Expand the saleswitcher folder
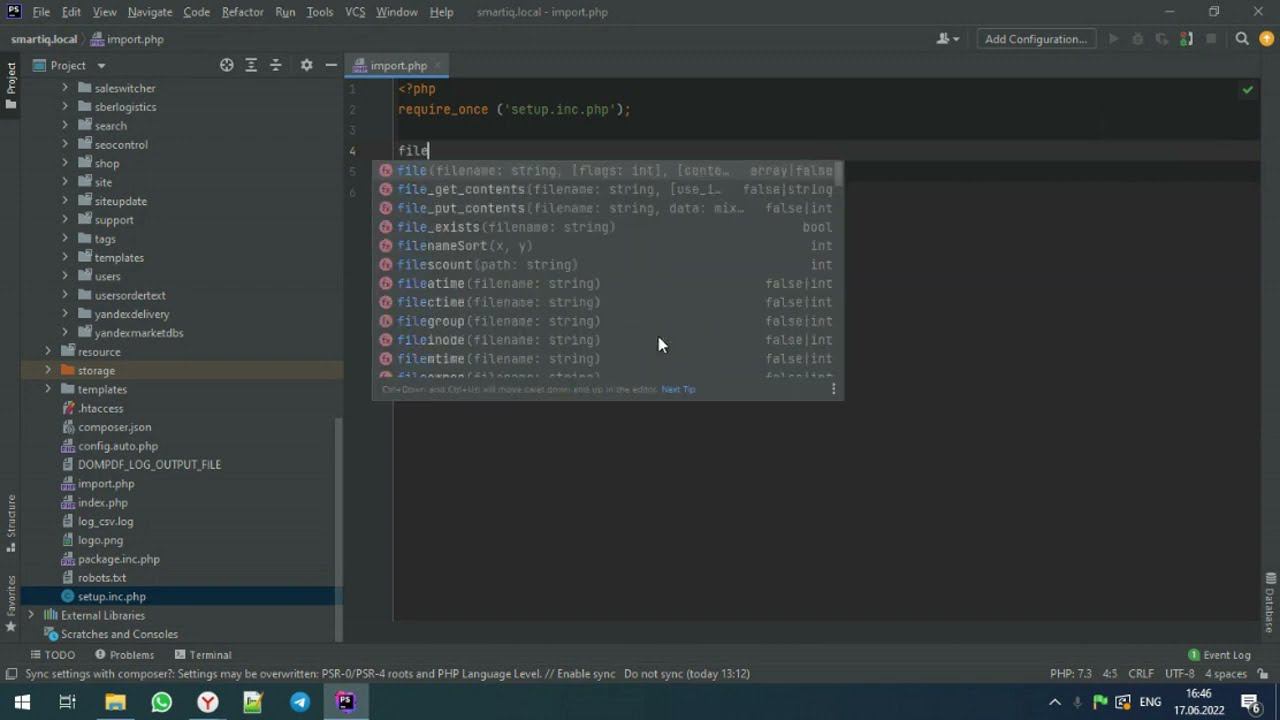 65,88
